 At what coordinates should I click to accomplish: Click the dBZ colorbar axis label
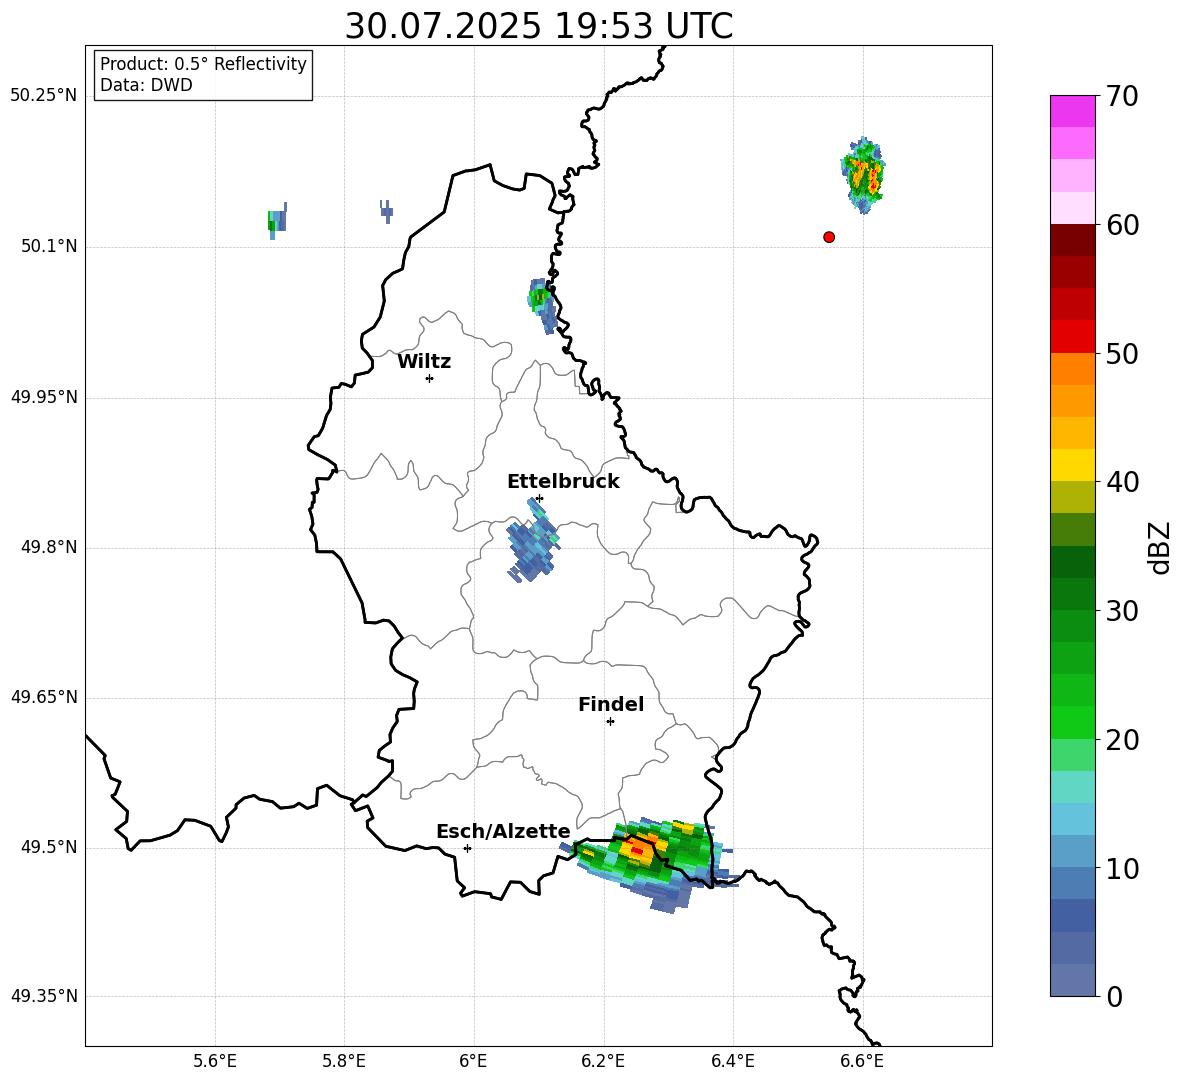1160,547
